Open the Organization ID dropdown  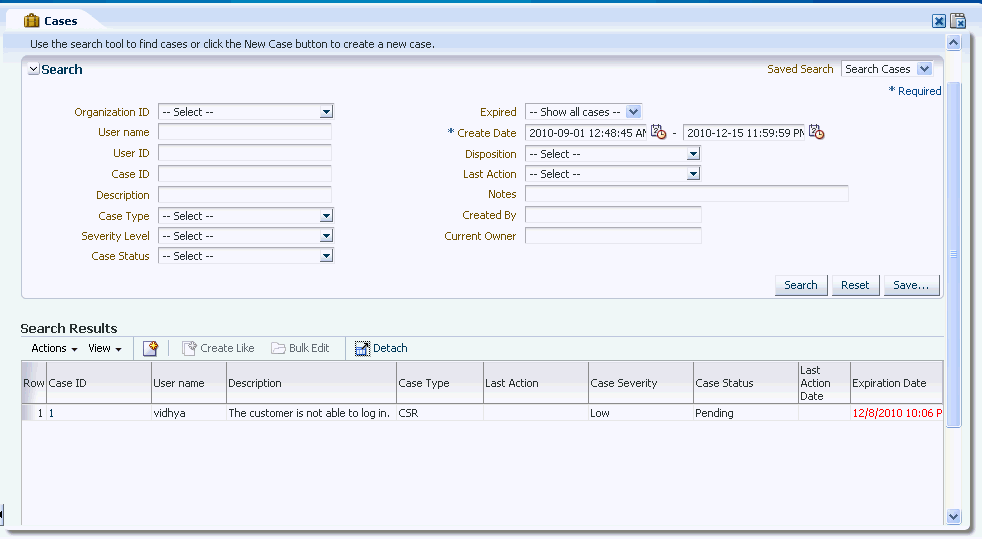(326, 112)
